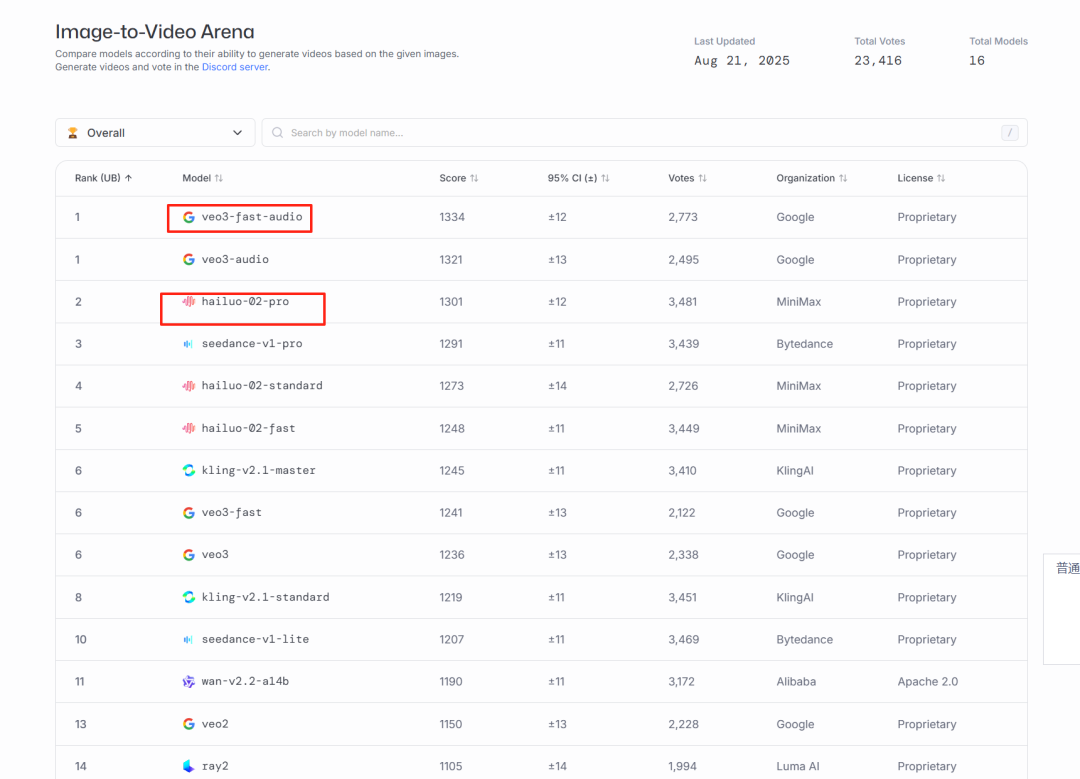Sort table by Votes column
The width and height of the screenshot is (1080, 779).
(x=687, y=178)
